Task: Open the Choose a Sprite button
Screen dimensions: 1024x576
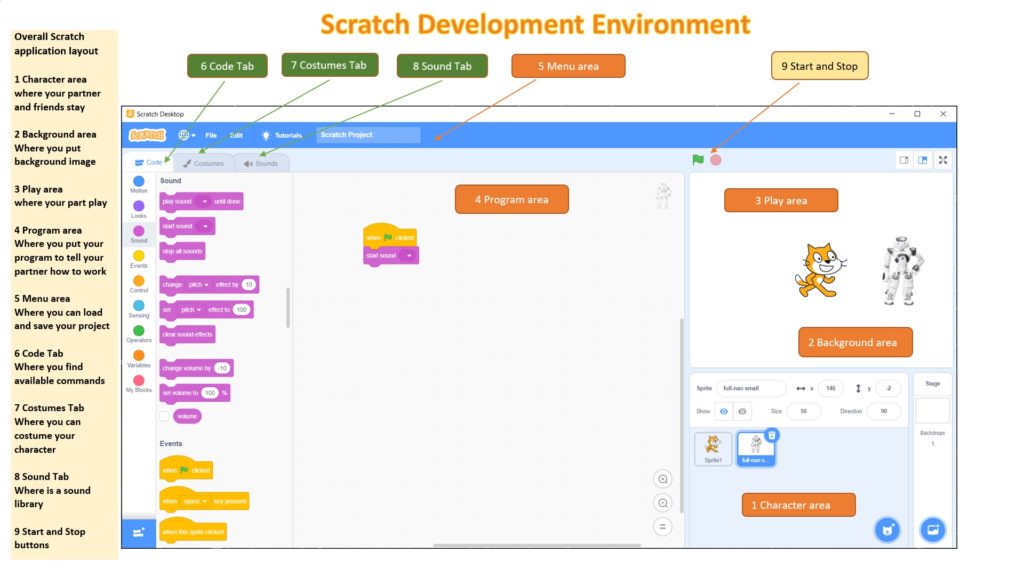Action: [886, 529]
